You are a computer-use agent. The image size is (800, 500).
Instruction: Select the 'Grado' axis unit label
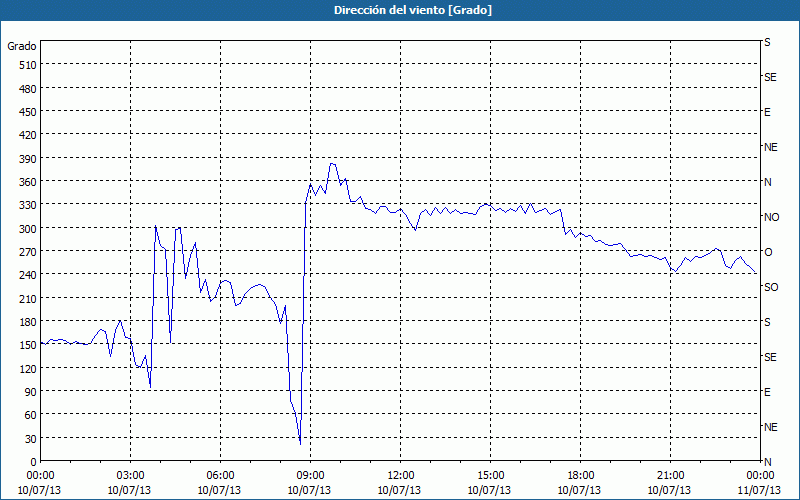pos(22,46)
